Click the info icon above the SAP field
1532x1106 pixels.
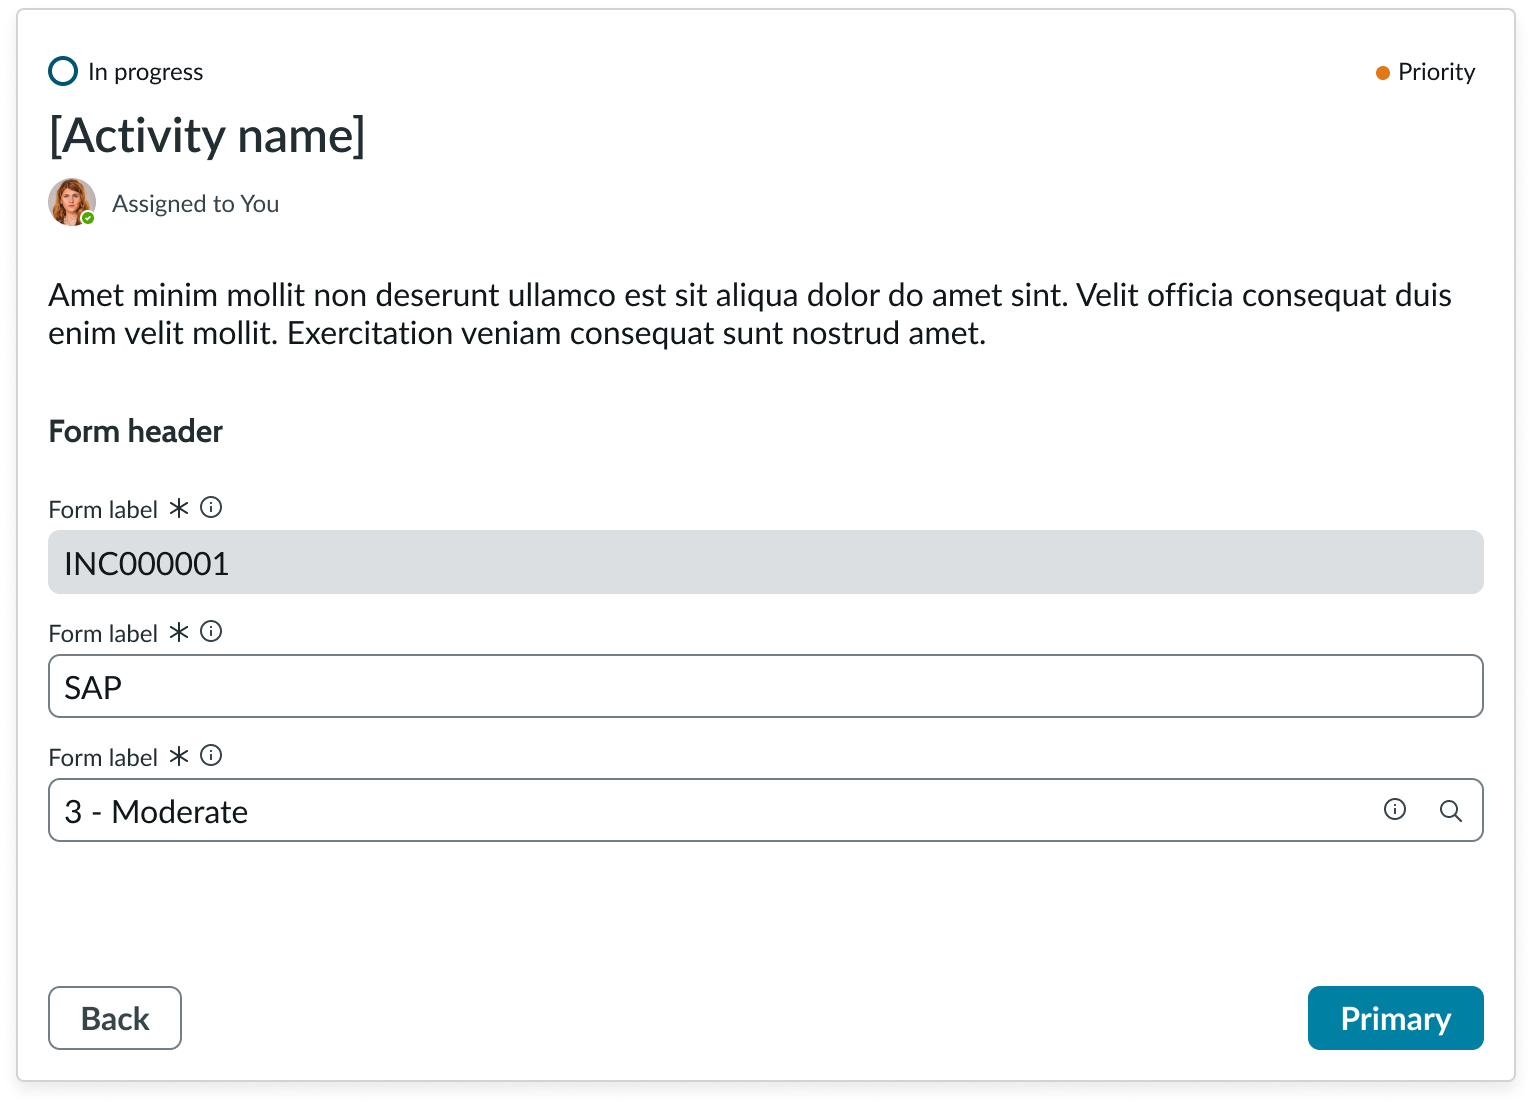click(x=211, y=631)
